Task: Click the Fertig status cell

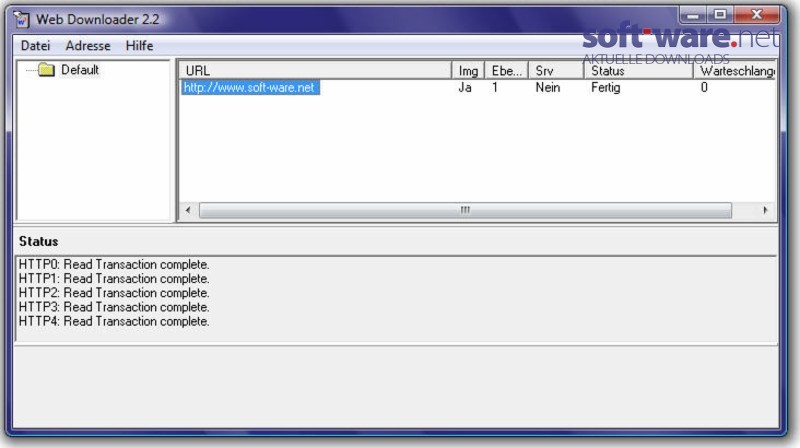Action: click(606, 88)
